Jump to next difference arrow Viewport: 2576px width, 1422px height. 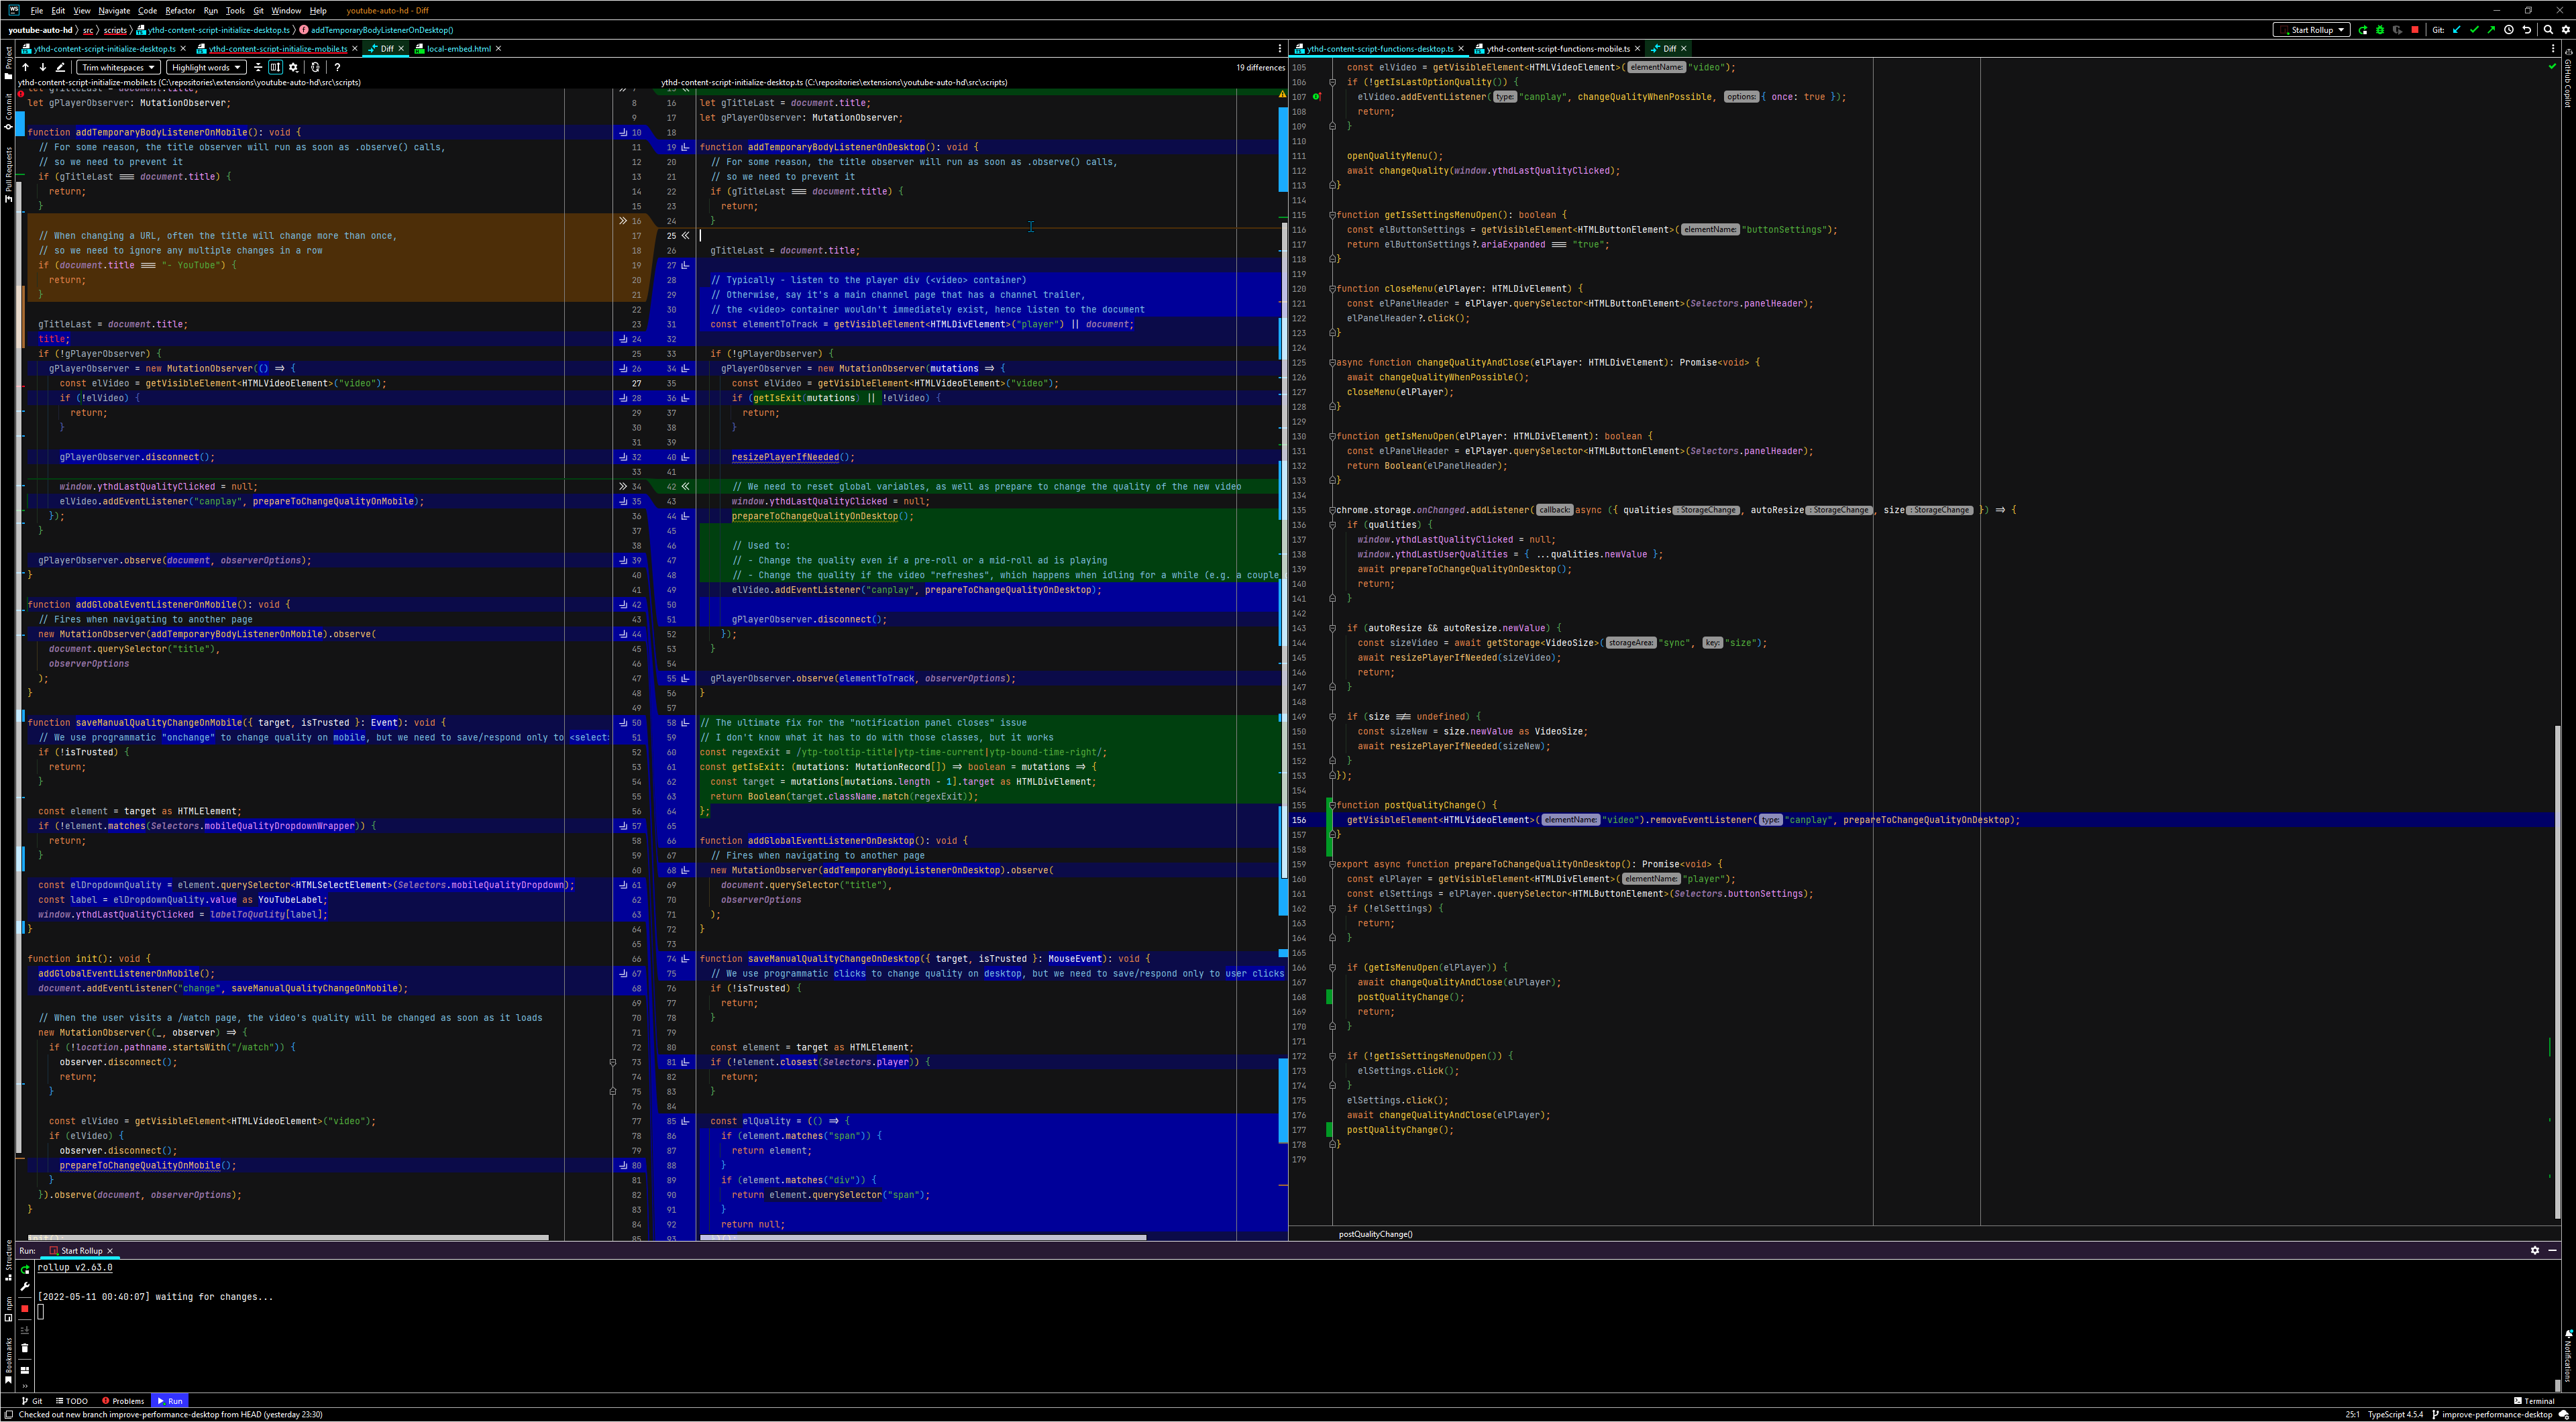pos(43,67)
